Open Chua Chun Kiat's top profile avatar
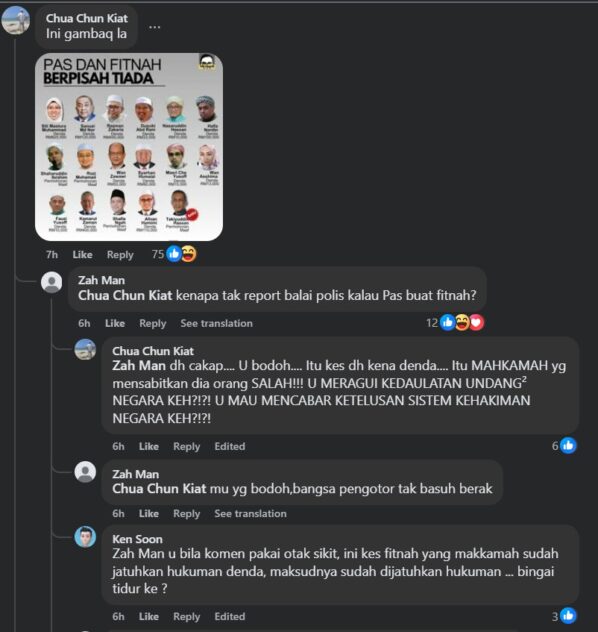Screen dimensions: 598x632 pyautogui.click(x=16, y=20)
